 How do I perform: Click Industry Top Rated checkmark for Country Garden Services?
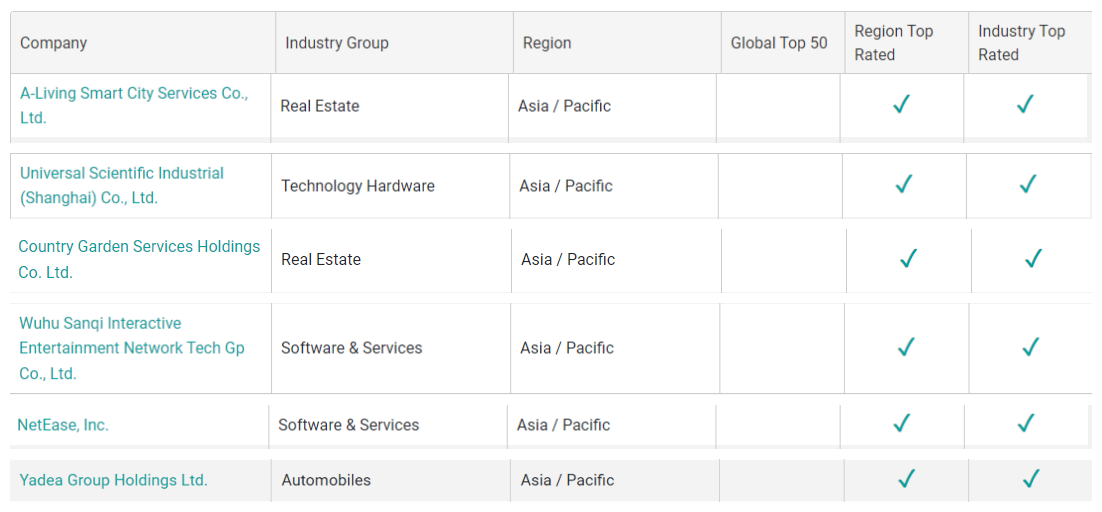(1033, 259)
